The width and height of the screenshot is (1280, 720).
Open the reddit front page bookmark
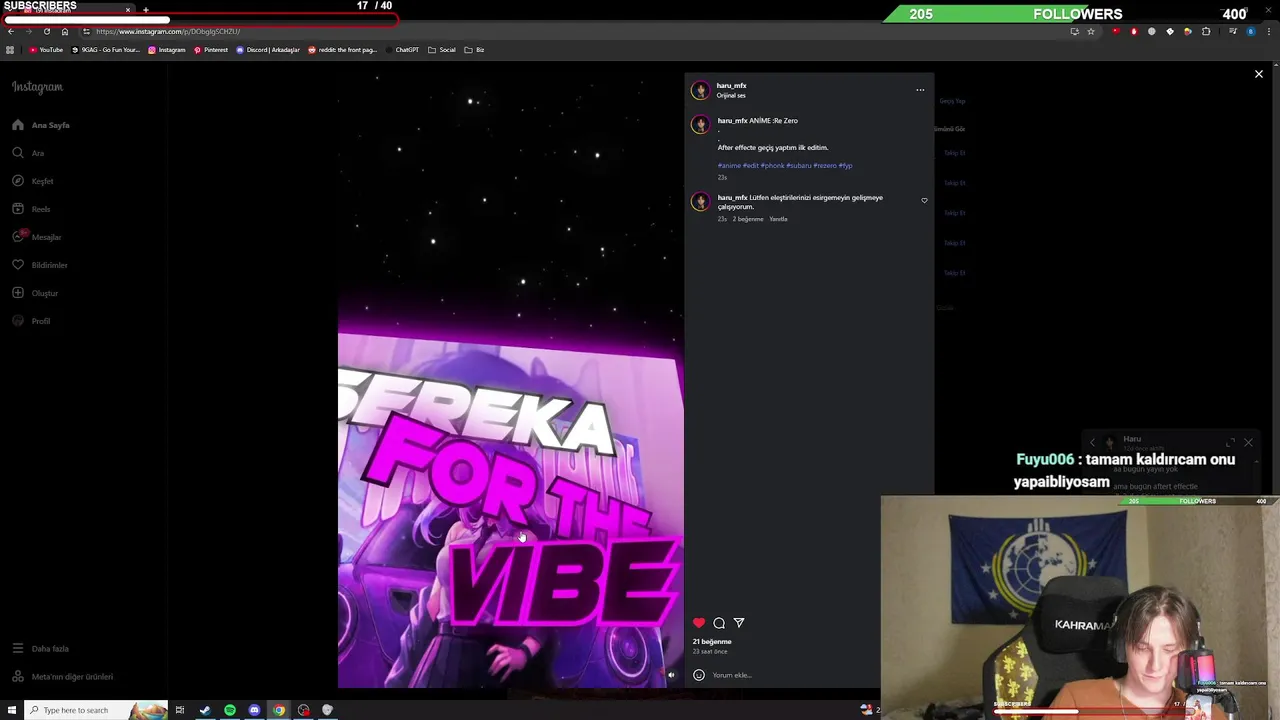343,50
